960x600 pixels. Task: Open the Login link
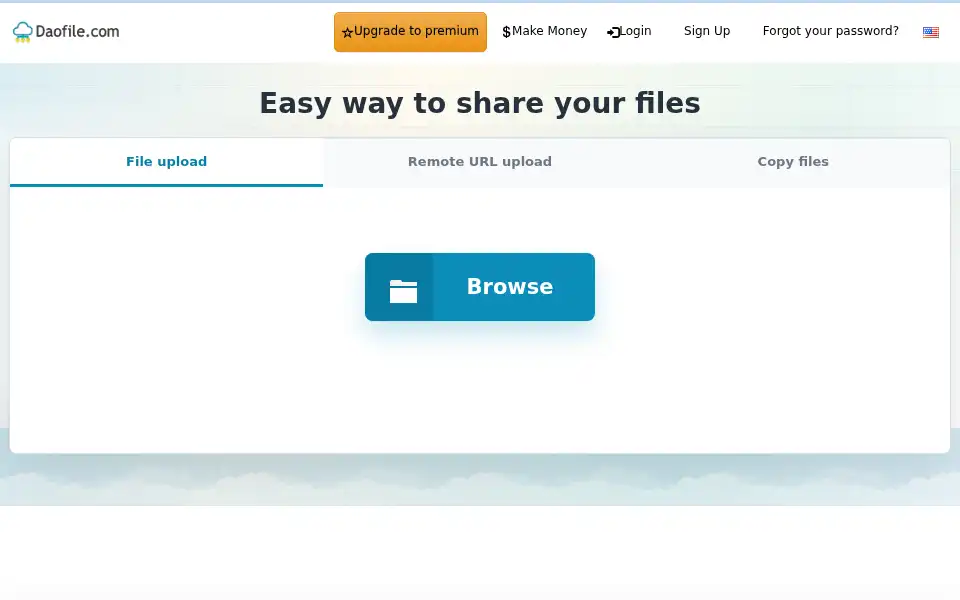pyautogui.click(x=629, y=31)
